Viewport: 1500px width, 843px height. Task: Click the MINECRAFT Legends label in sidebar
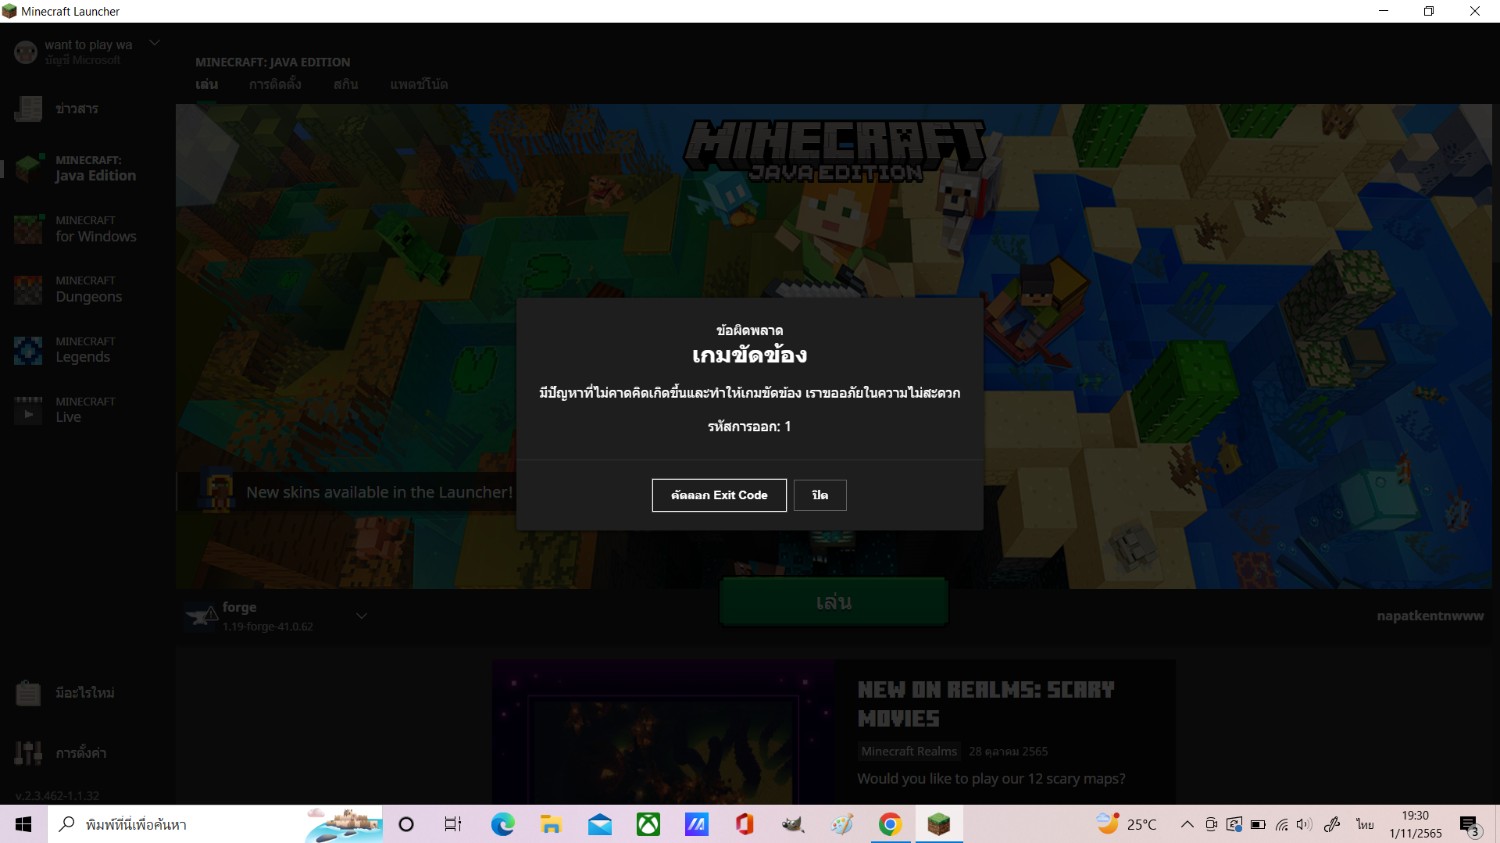coord(85,350)
